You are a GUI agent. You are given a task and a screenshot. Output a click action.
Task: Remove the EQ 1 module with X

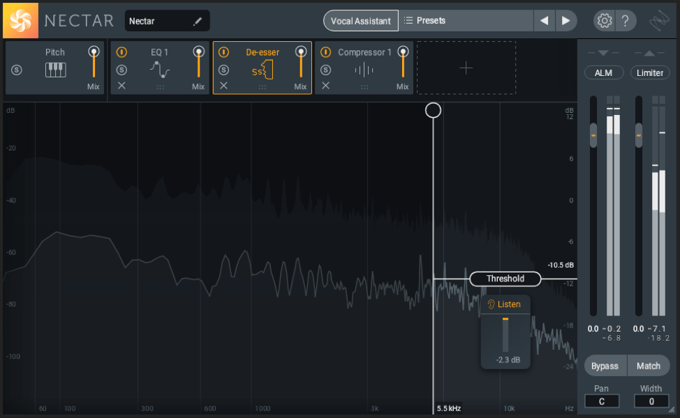(x=121, y=86)
